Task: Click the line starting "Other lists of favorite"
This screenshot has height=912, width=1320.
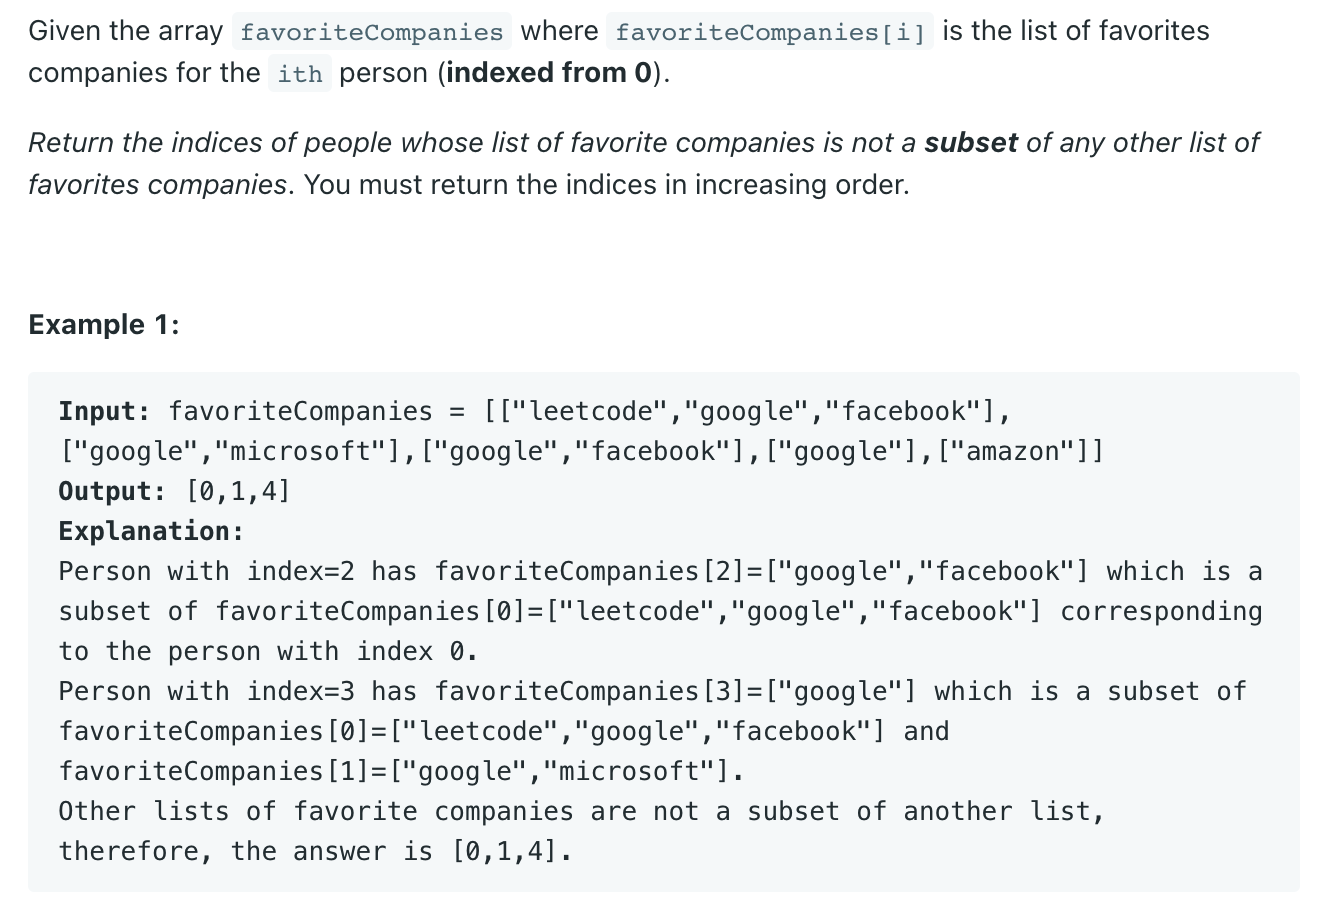Action: (x=581, y=811)
